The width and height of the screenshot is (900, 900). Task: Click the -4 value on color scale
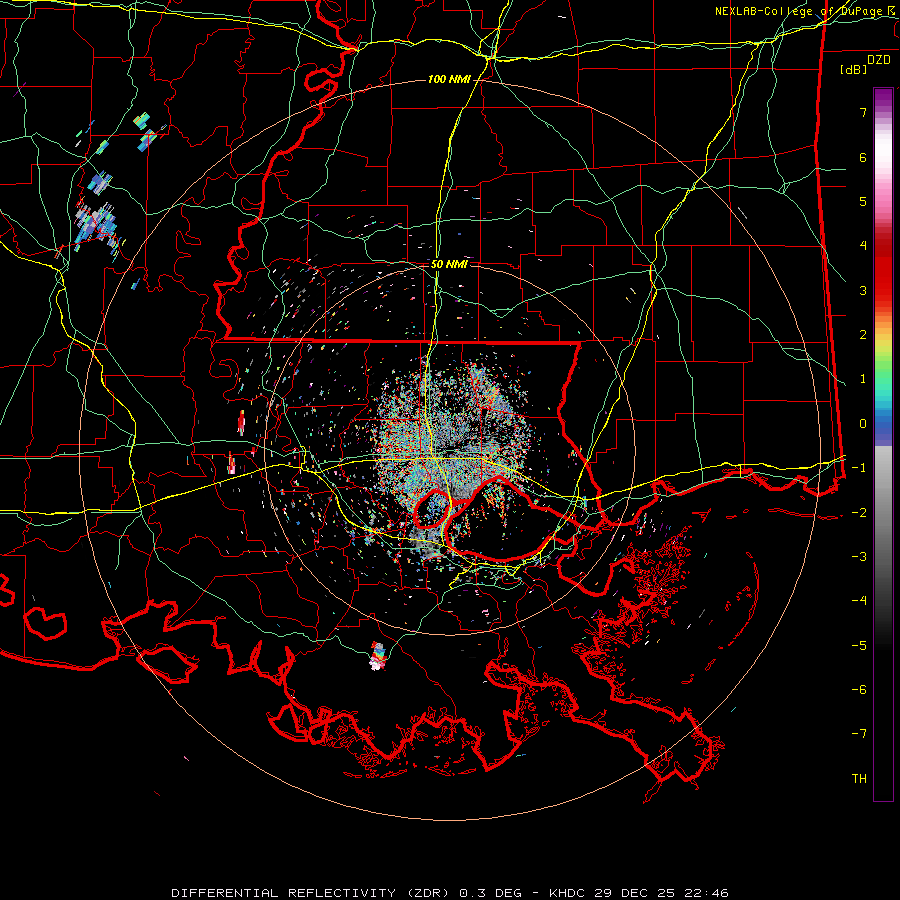point(859,601)
